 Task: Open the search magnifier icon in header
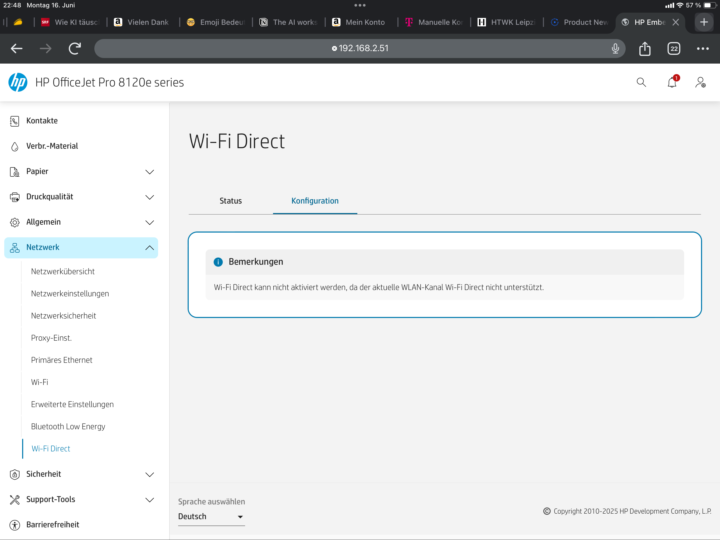(641, 82)
